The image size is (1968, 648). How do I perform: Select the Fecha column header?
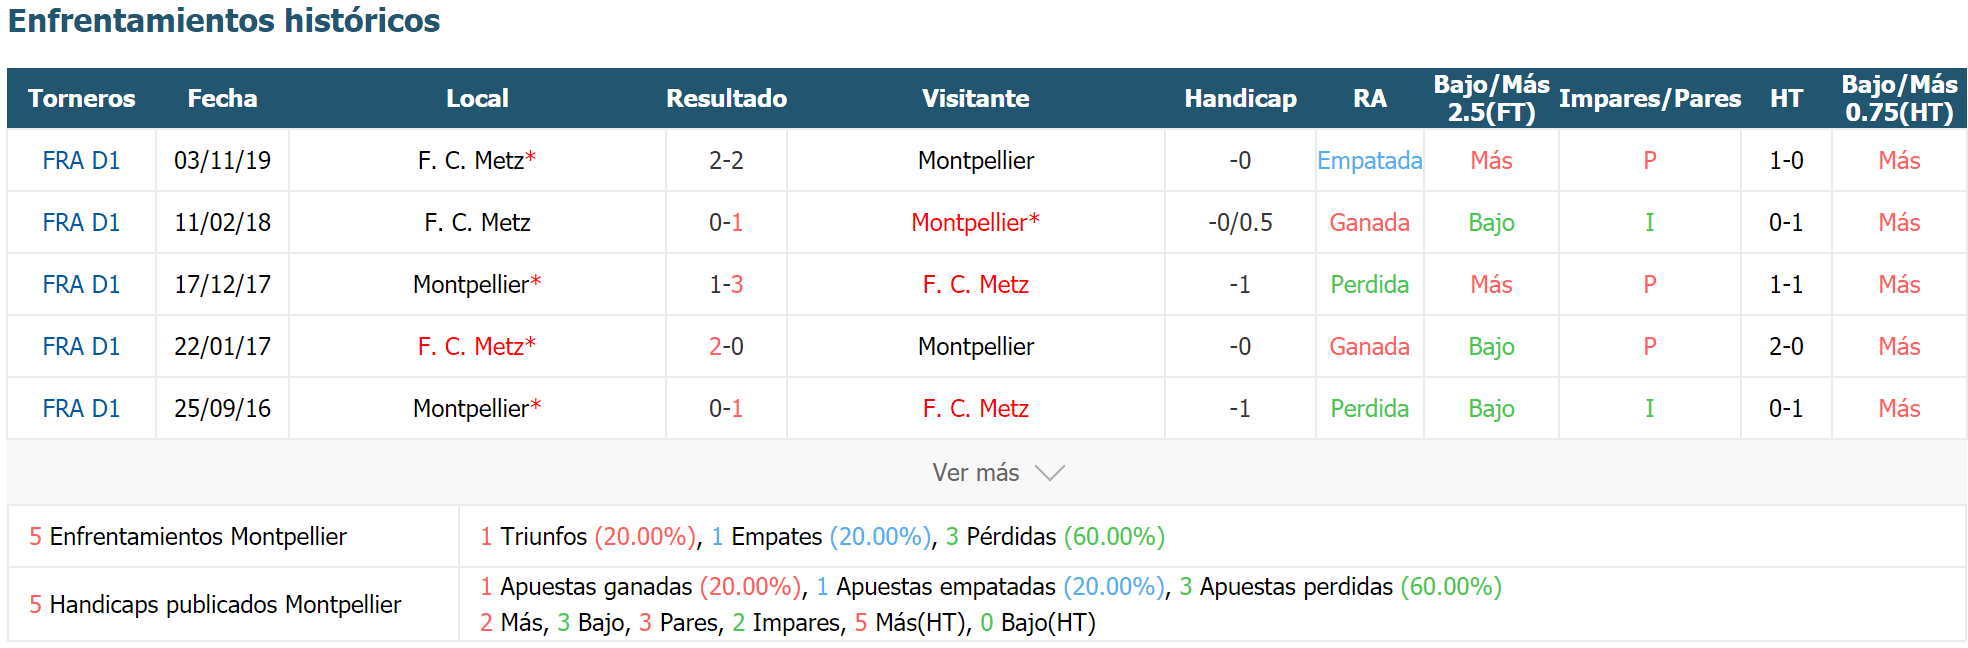(222, 98)
